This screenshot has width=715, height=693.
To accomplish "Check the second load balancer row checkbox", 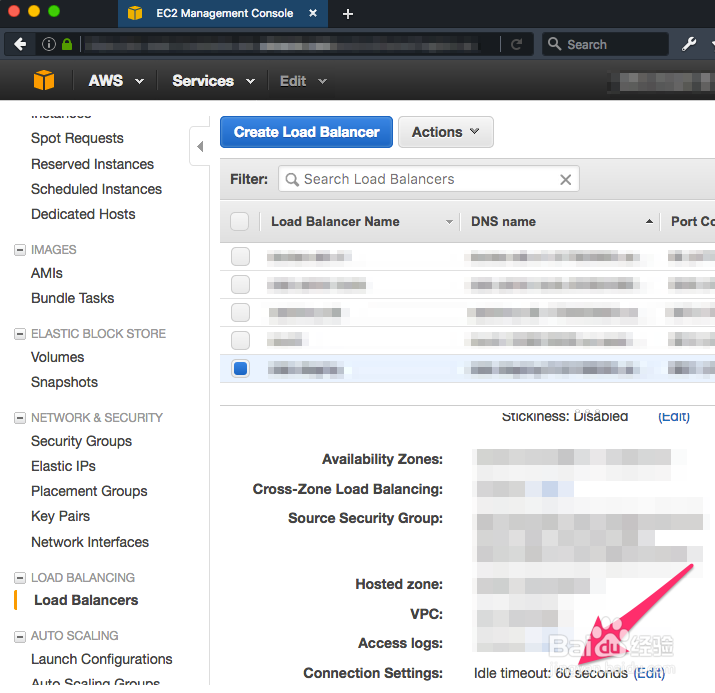I will click(x=240, y=284).
